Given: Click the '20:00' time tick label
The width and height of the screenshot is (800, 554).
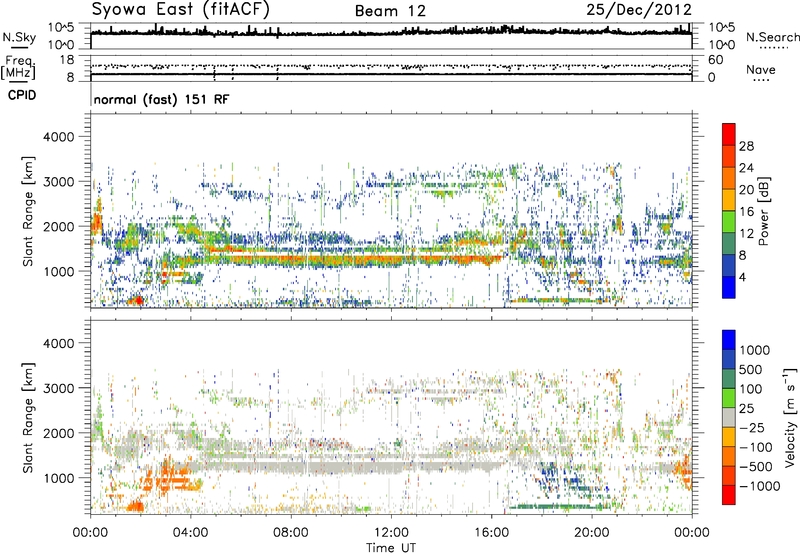Looking at the screenshot, I should point(591,533).
